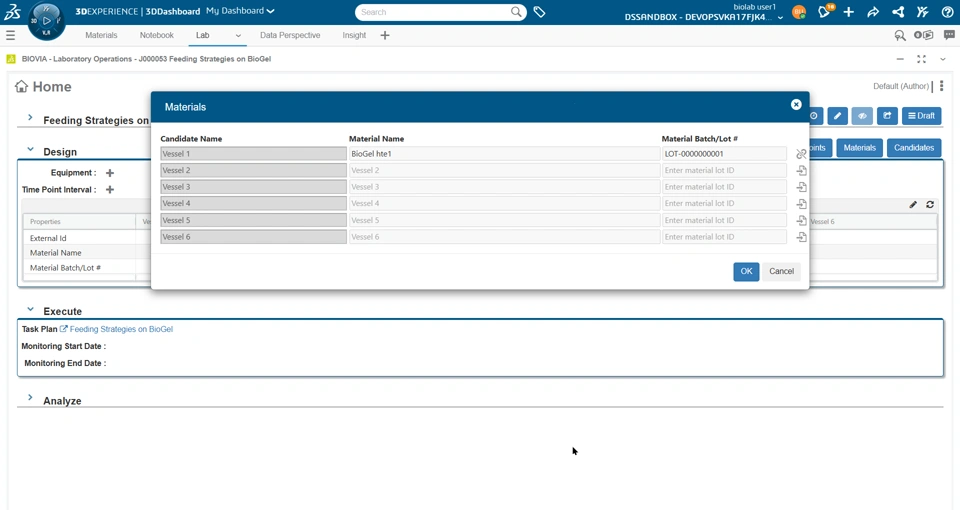This screenshot has height=510, width=960.
Task: Add a new dashboard tab
Action: point(384,36)
